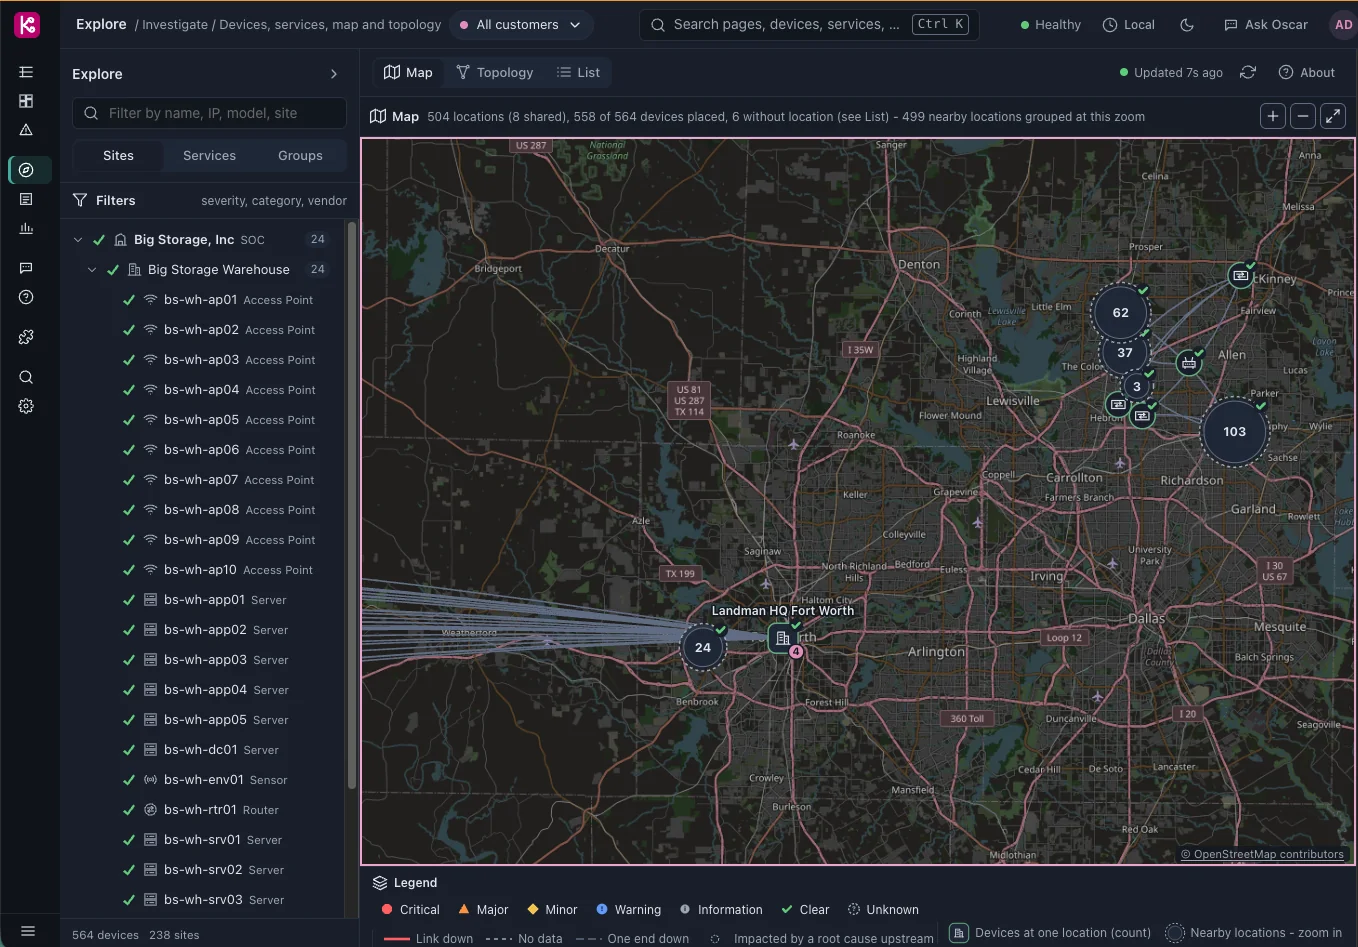Collapse the Big Storage, Inc tree node
Viewport: 1358px width, 947px height.
78,240
